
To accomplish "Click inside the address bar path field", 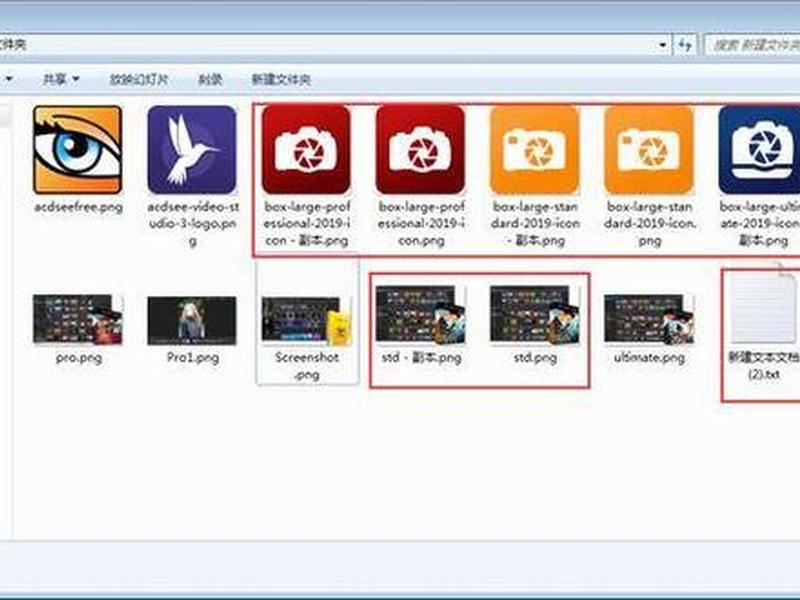I will 327,45.
